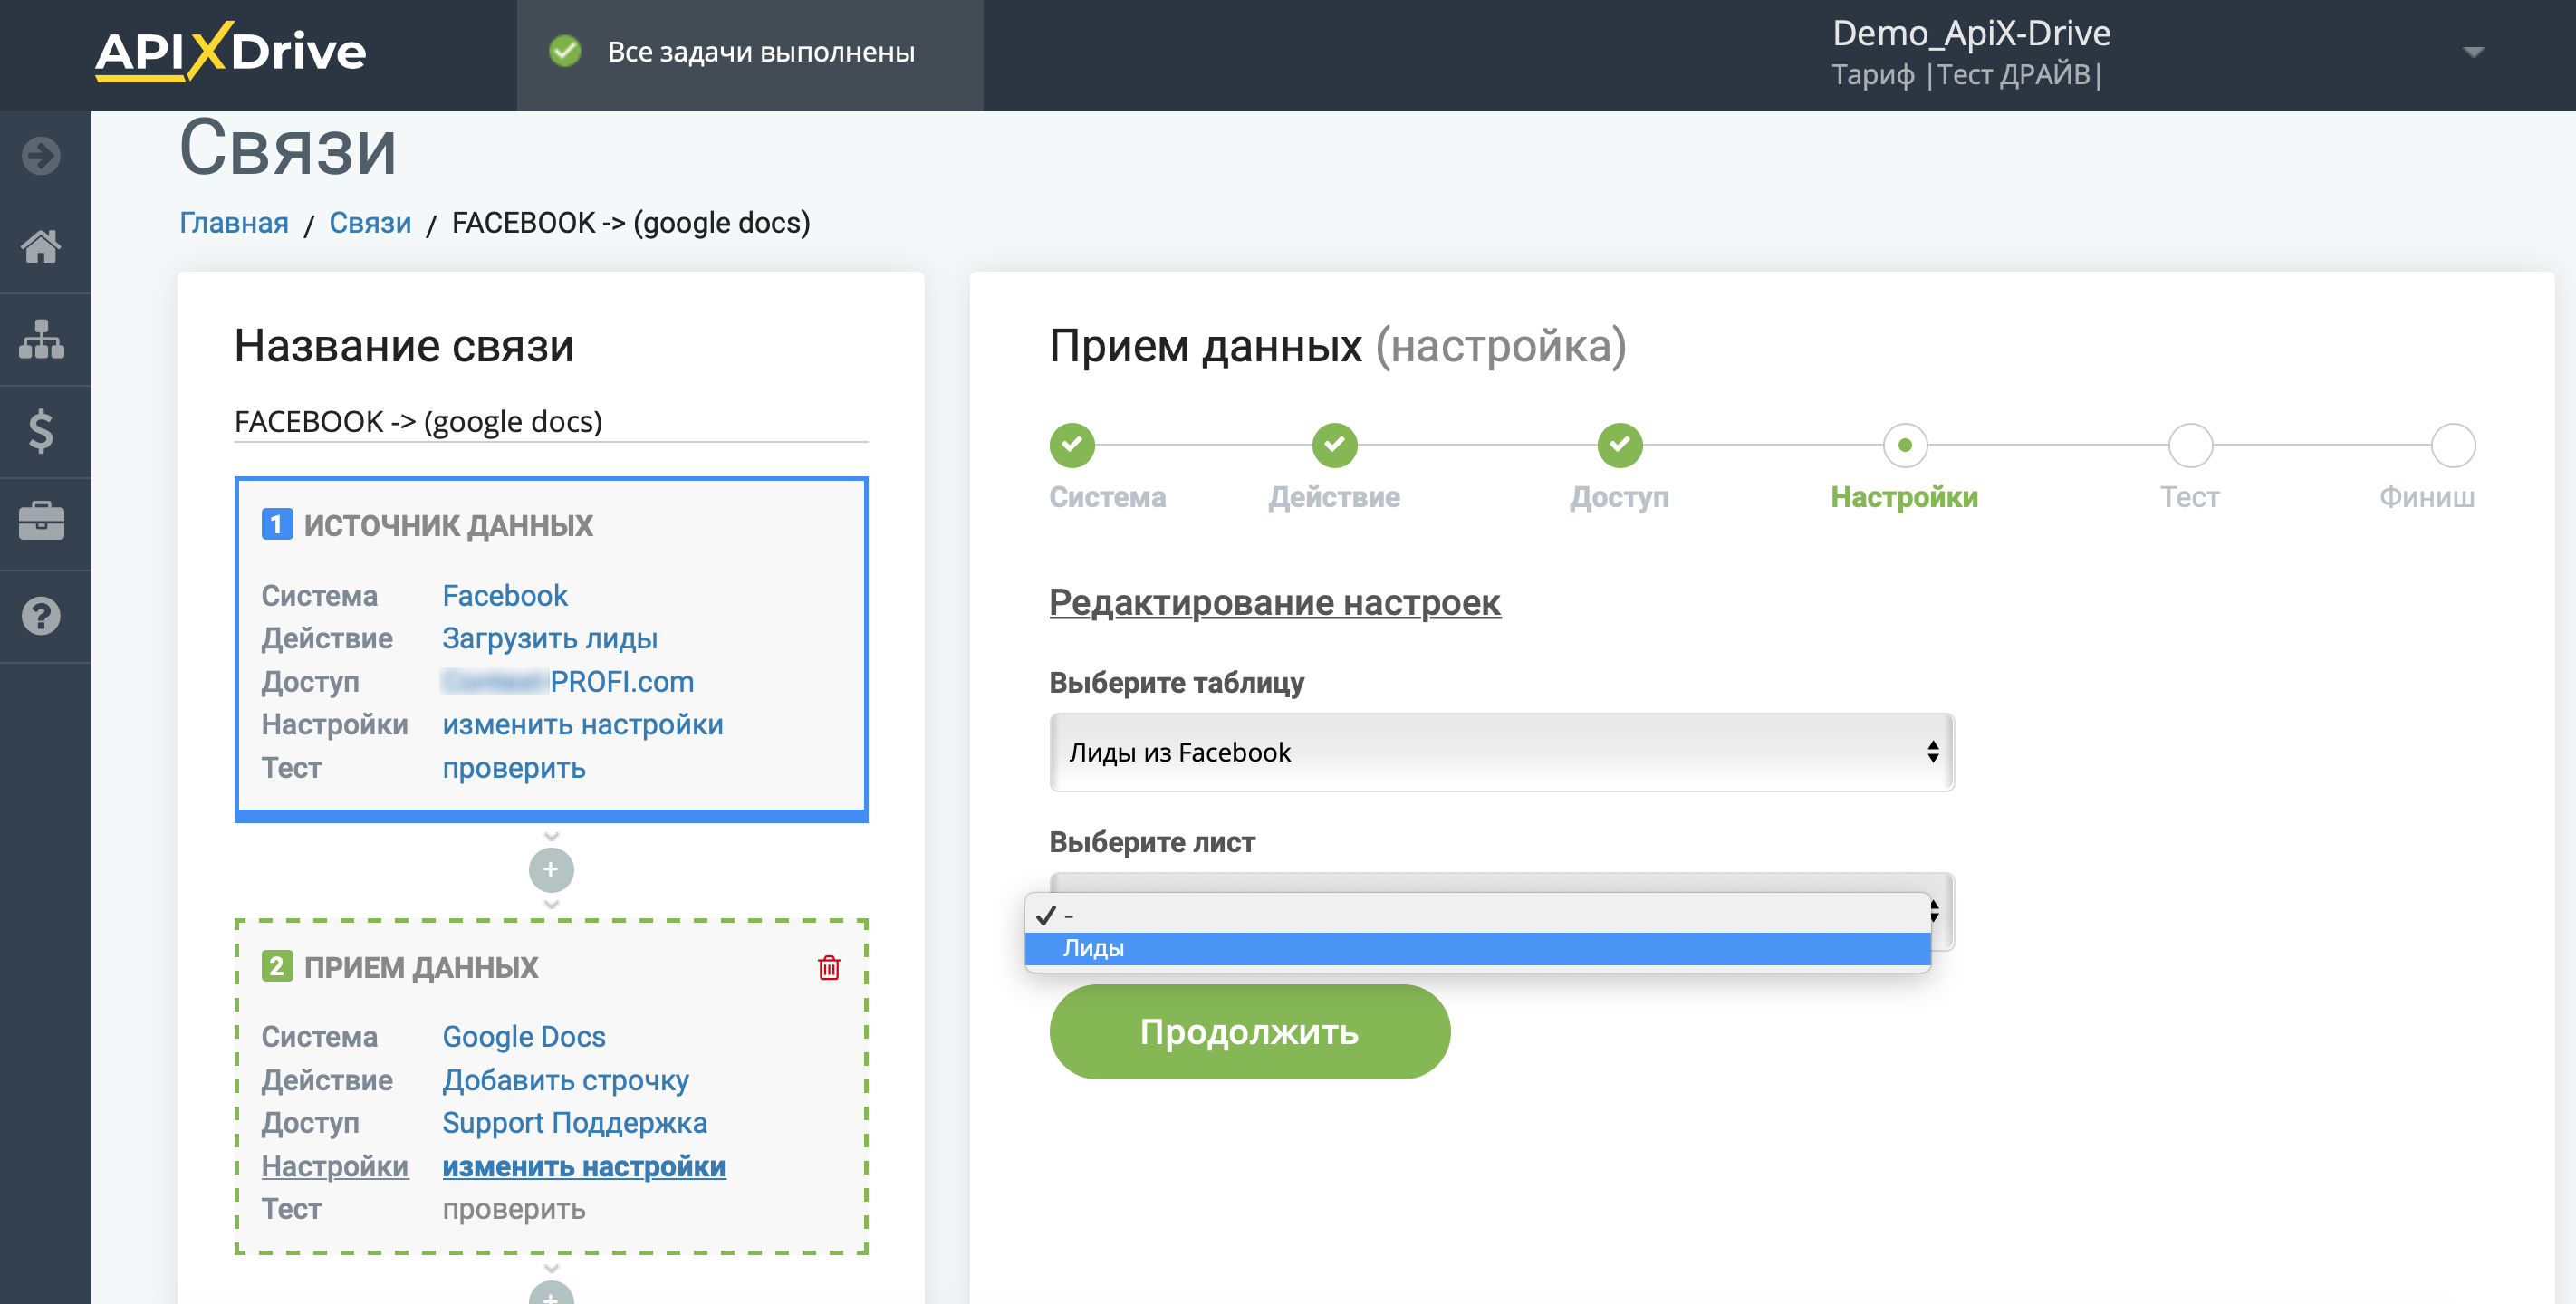
Task: Edit the connection name field
Action: tap(550, 421)
